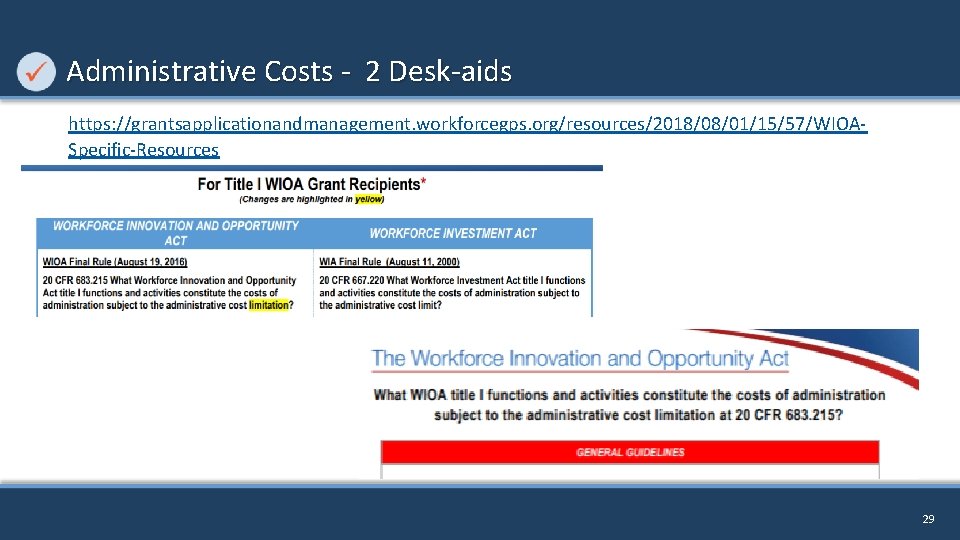Click the note 'Changes are highlighted in yellow'

pos(312,199)
